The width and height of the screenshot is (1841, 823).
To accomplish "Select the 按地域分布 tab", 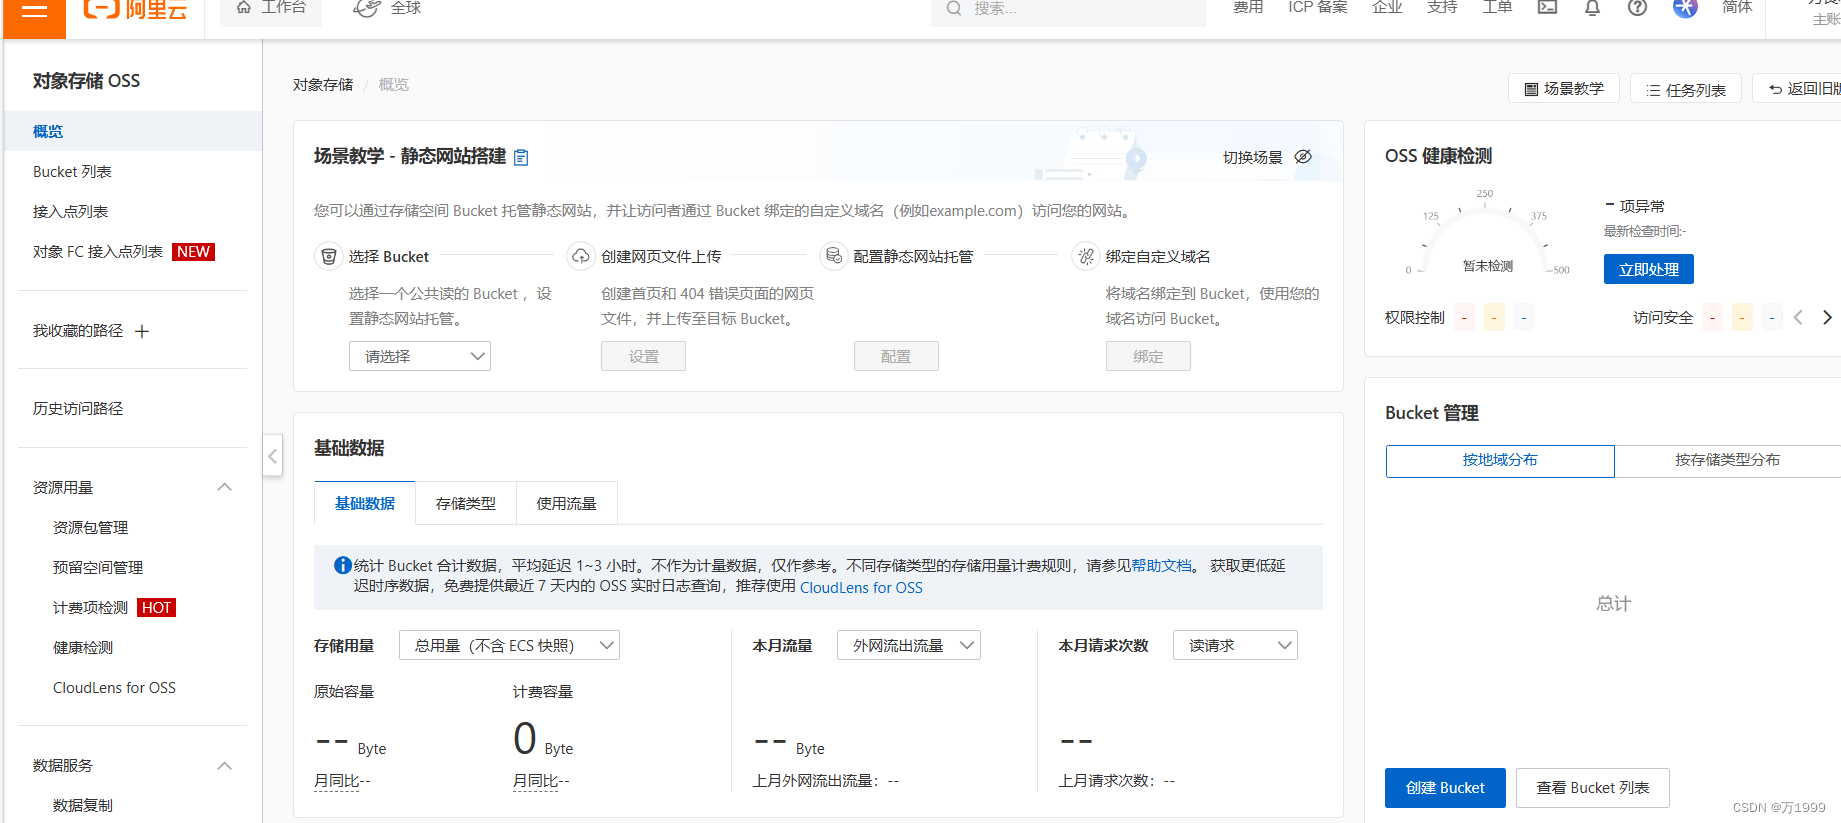I will pos(1500,460).
